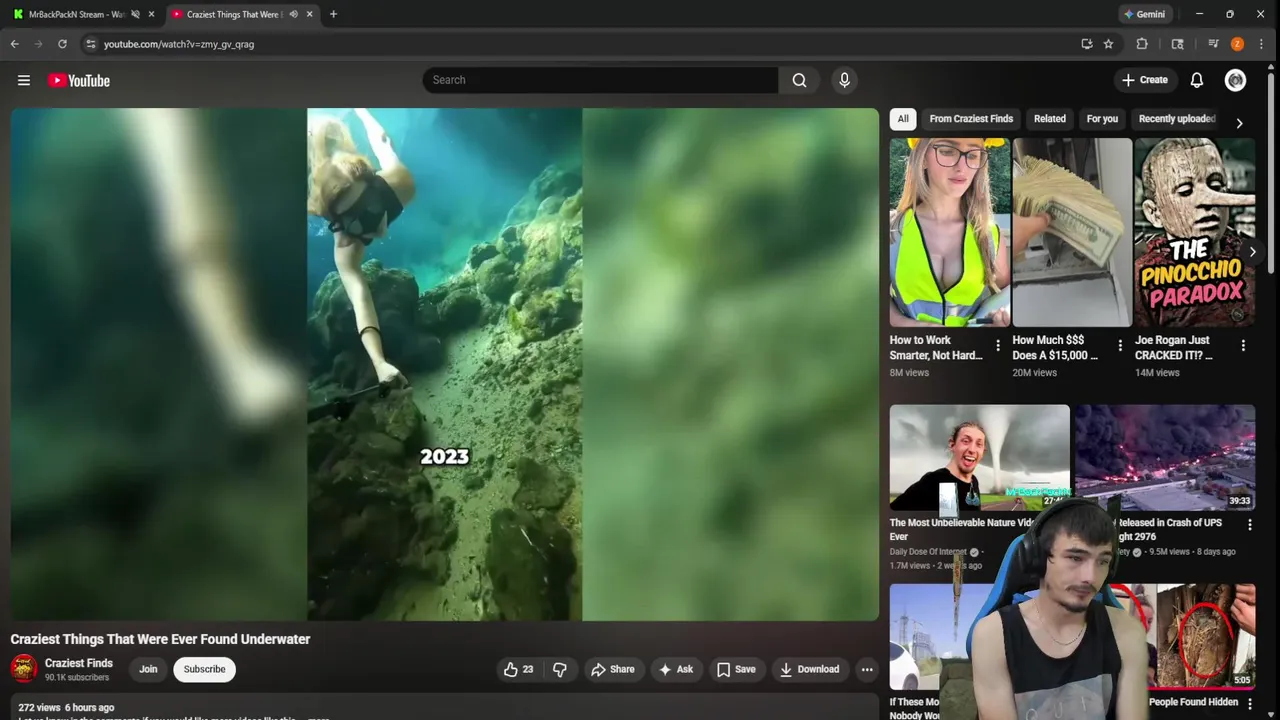The height and width of the screenshot is (720, 1280).
Task: Open the YouTube account avatar menu
Action: (x=1235, y=80)
